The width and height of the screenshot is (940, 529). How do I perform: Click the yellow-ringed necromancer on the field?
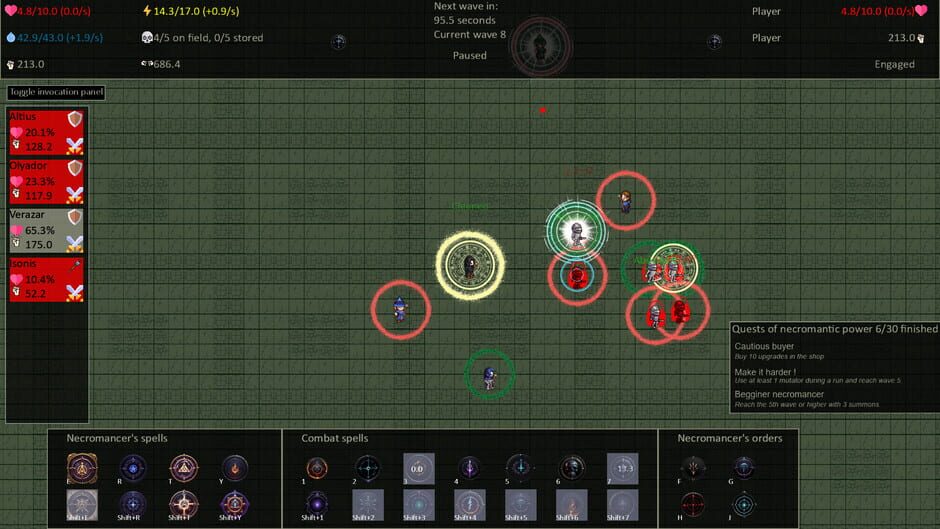coord(469,265)
